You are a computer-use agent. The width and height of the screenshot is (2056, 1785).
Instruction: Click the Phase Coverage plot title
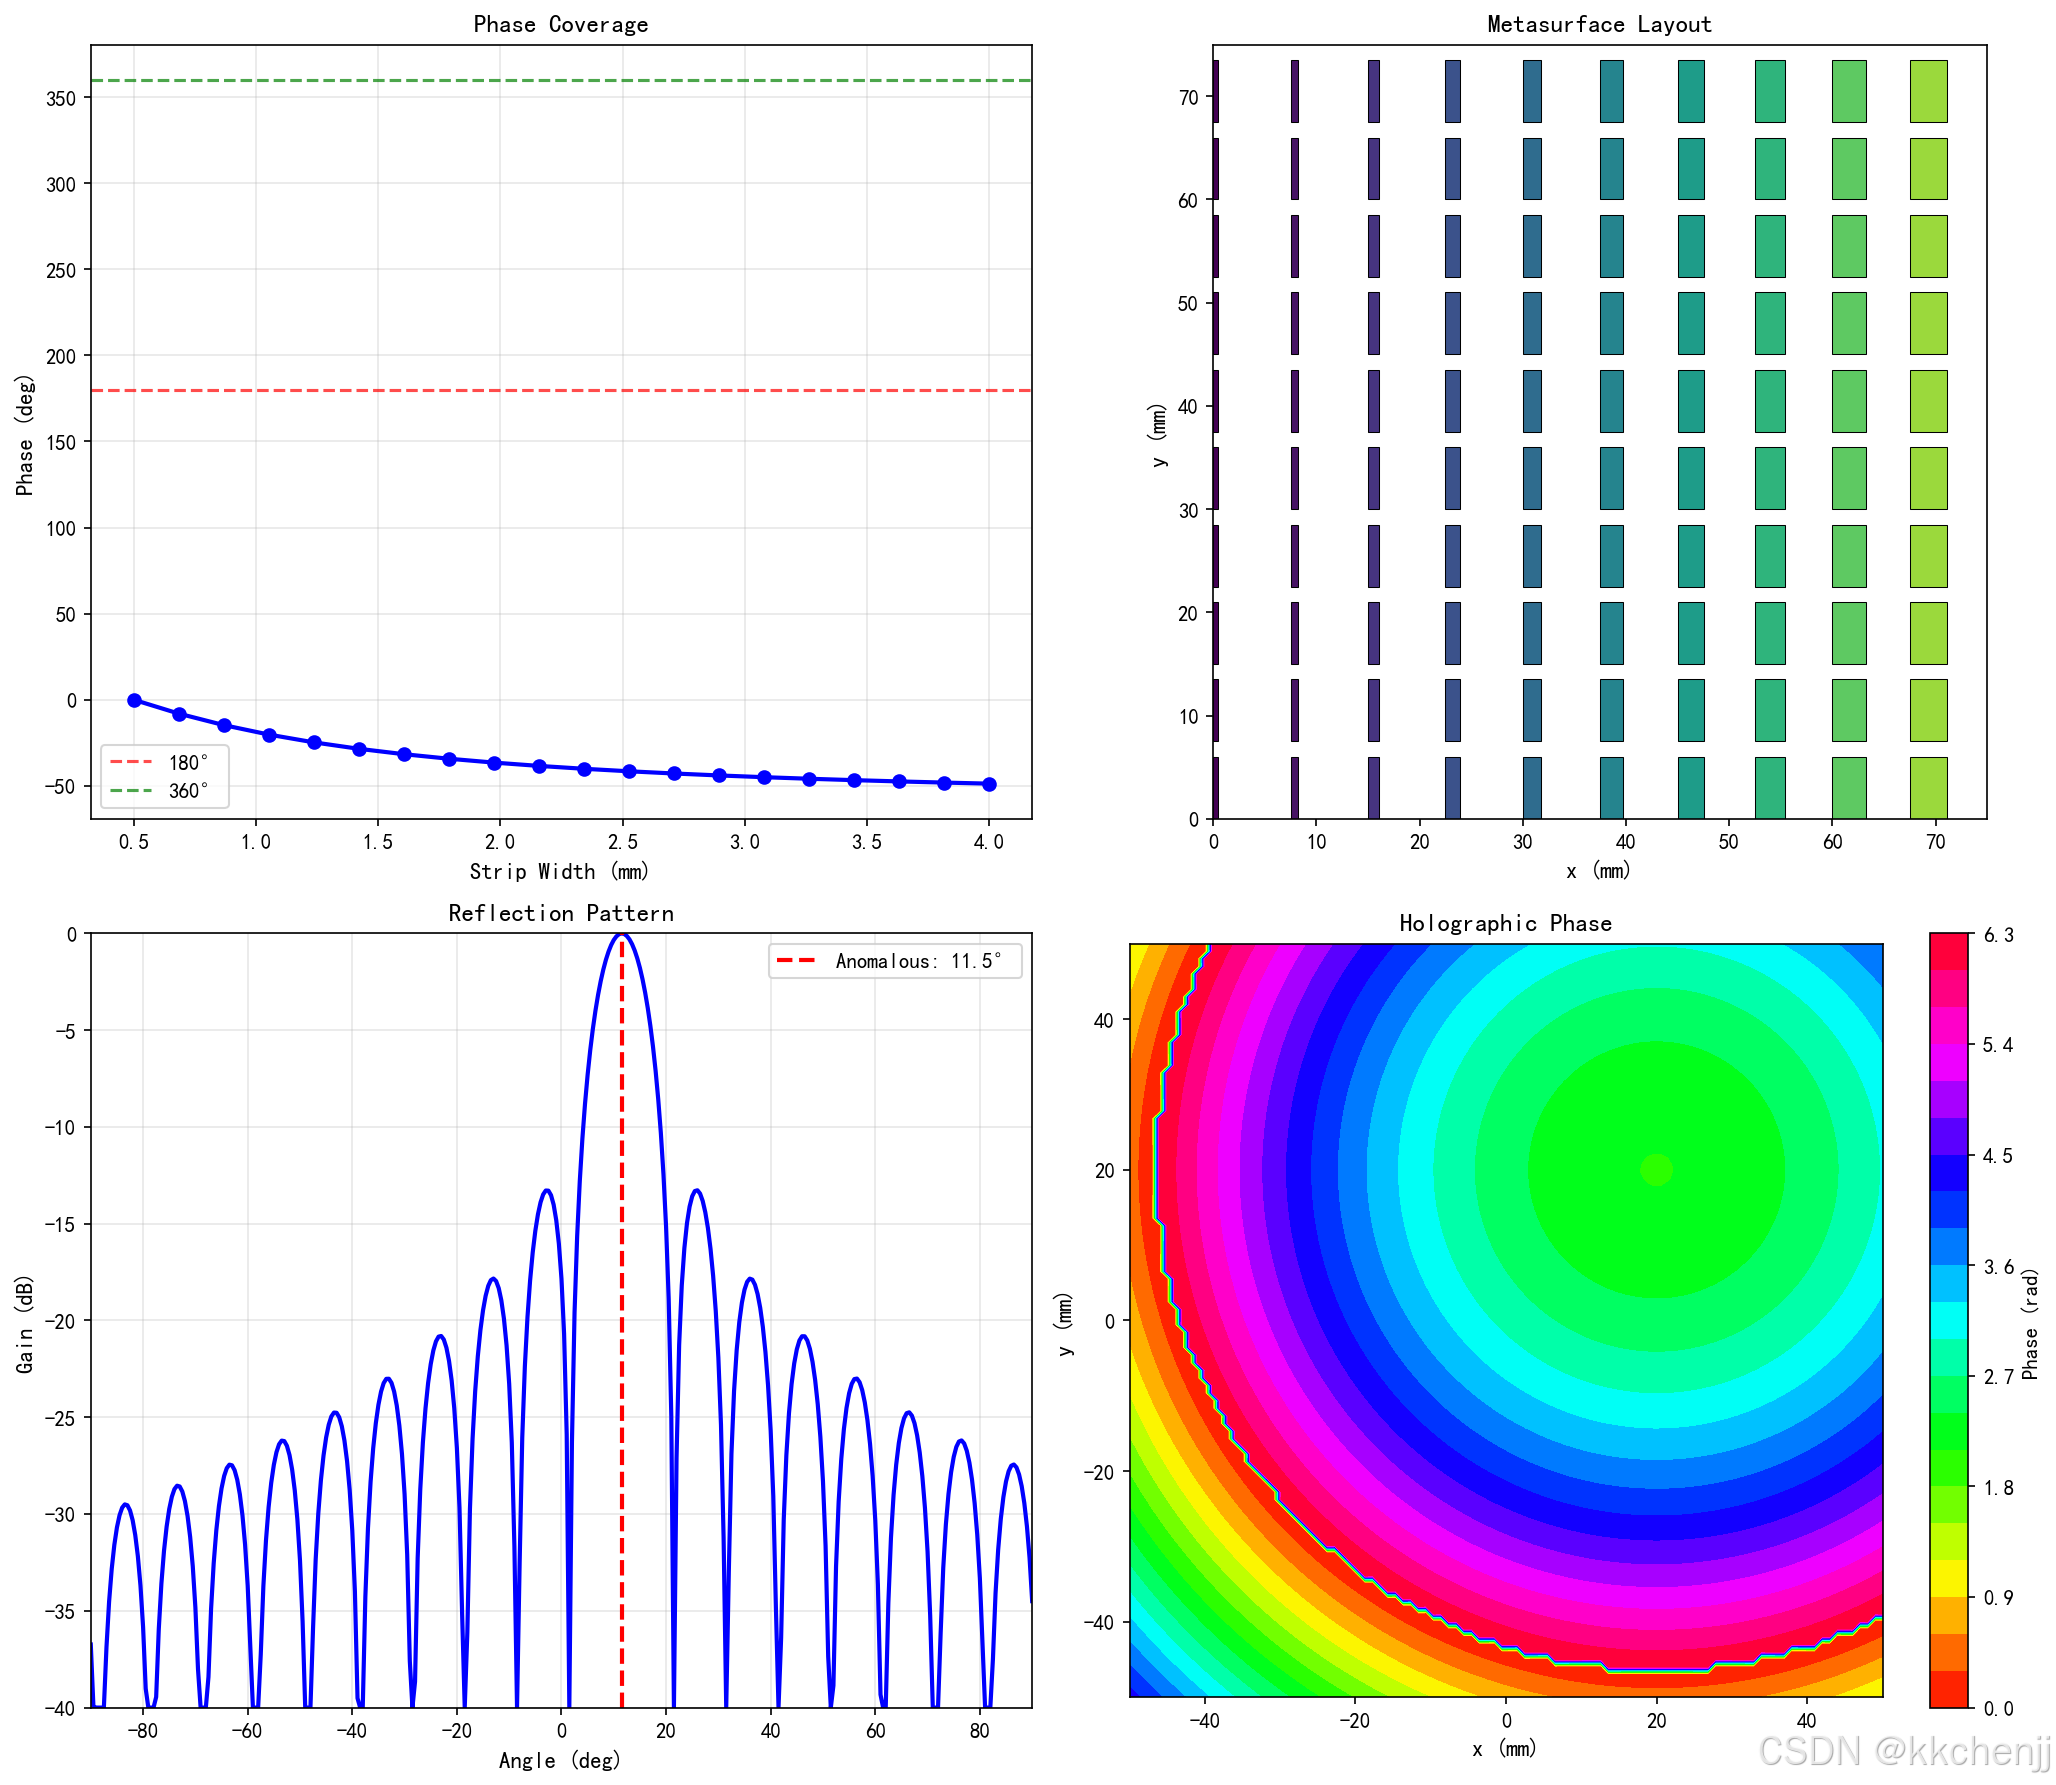(560, 24)
